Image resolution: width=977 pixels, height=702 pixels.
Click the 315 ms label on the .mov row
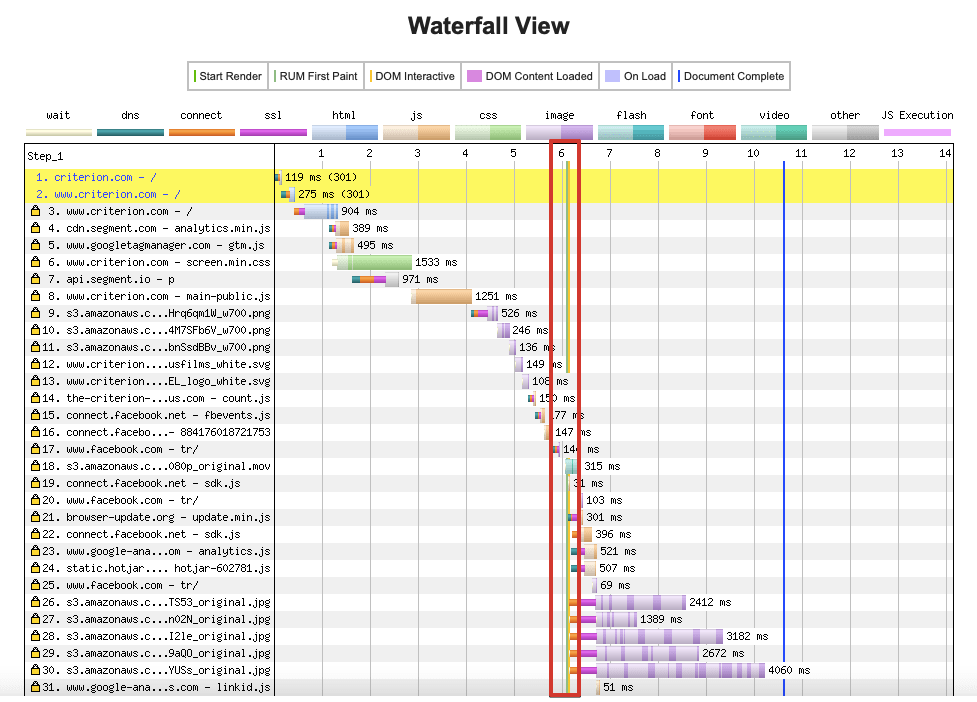602,466
